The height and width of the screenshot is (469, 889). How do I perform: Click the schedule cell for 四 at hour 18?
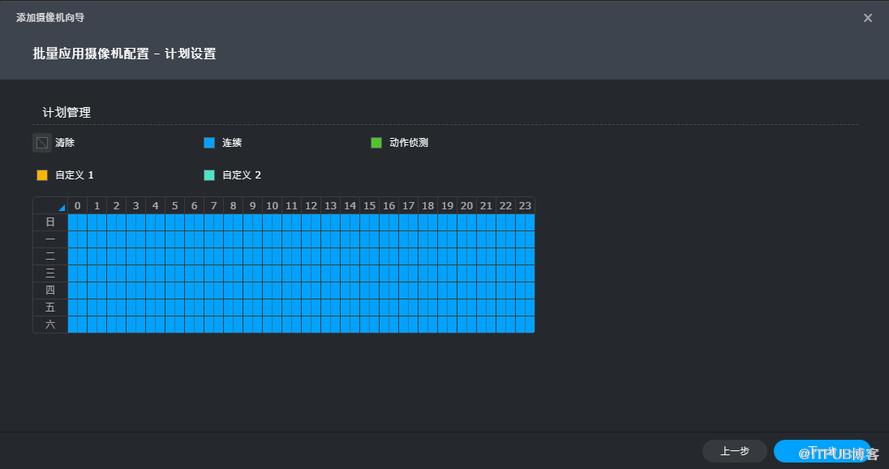click(x=428, y=290)
